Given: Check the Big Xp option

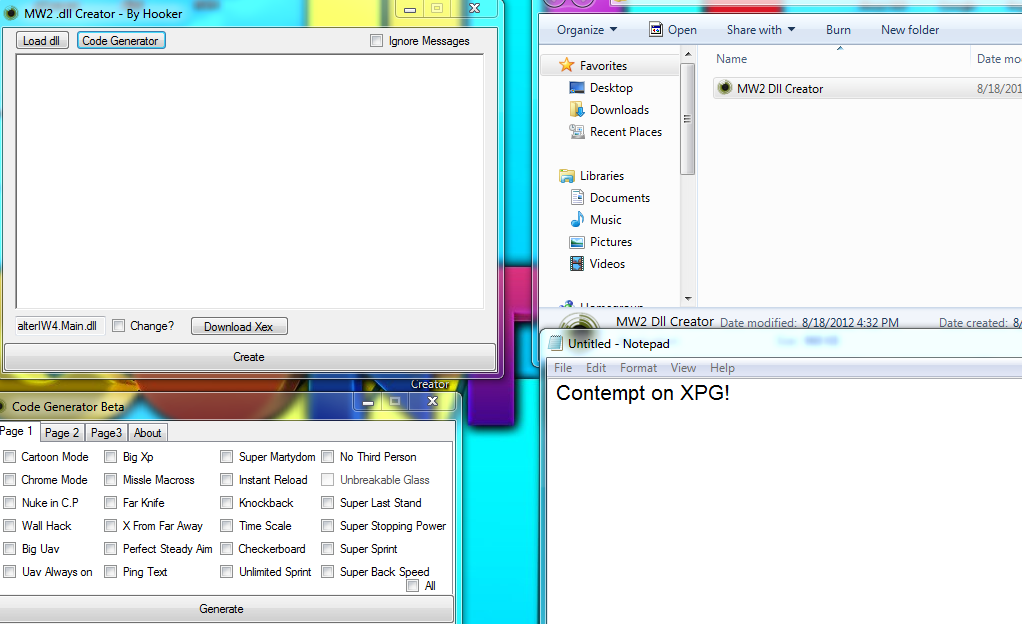Looking at the screenshot, I should pyautogui.click(x=111, y=456).
